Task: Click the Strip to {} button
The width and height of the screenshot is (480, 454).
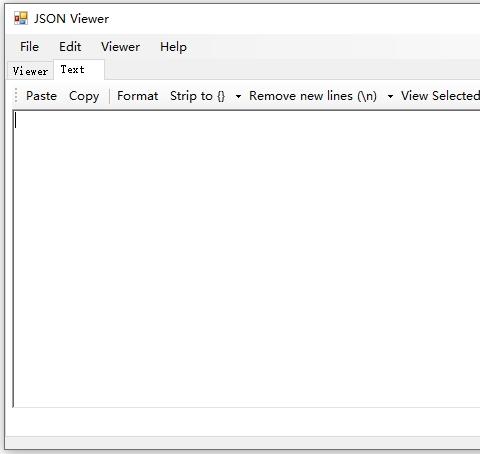Action: [198, 96]
